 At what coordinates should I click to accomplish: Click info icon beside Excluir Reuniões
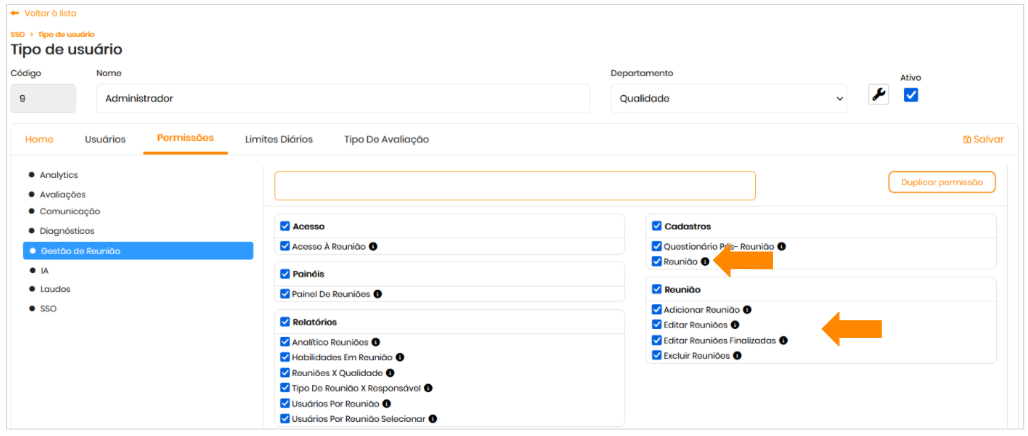click(x=738, y=355)
